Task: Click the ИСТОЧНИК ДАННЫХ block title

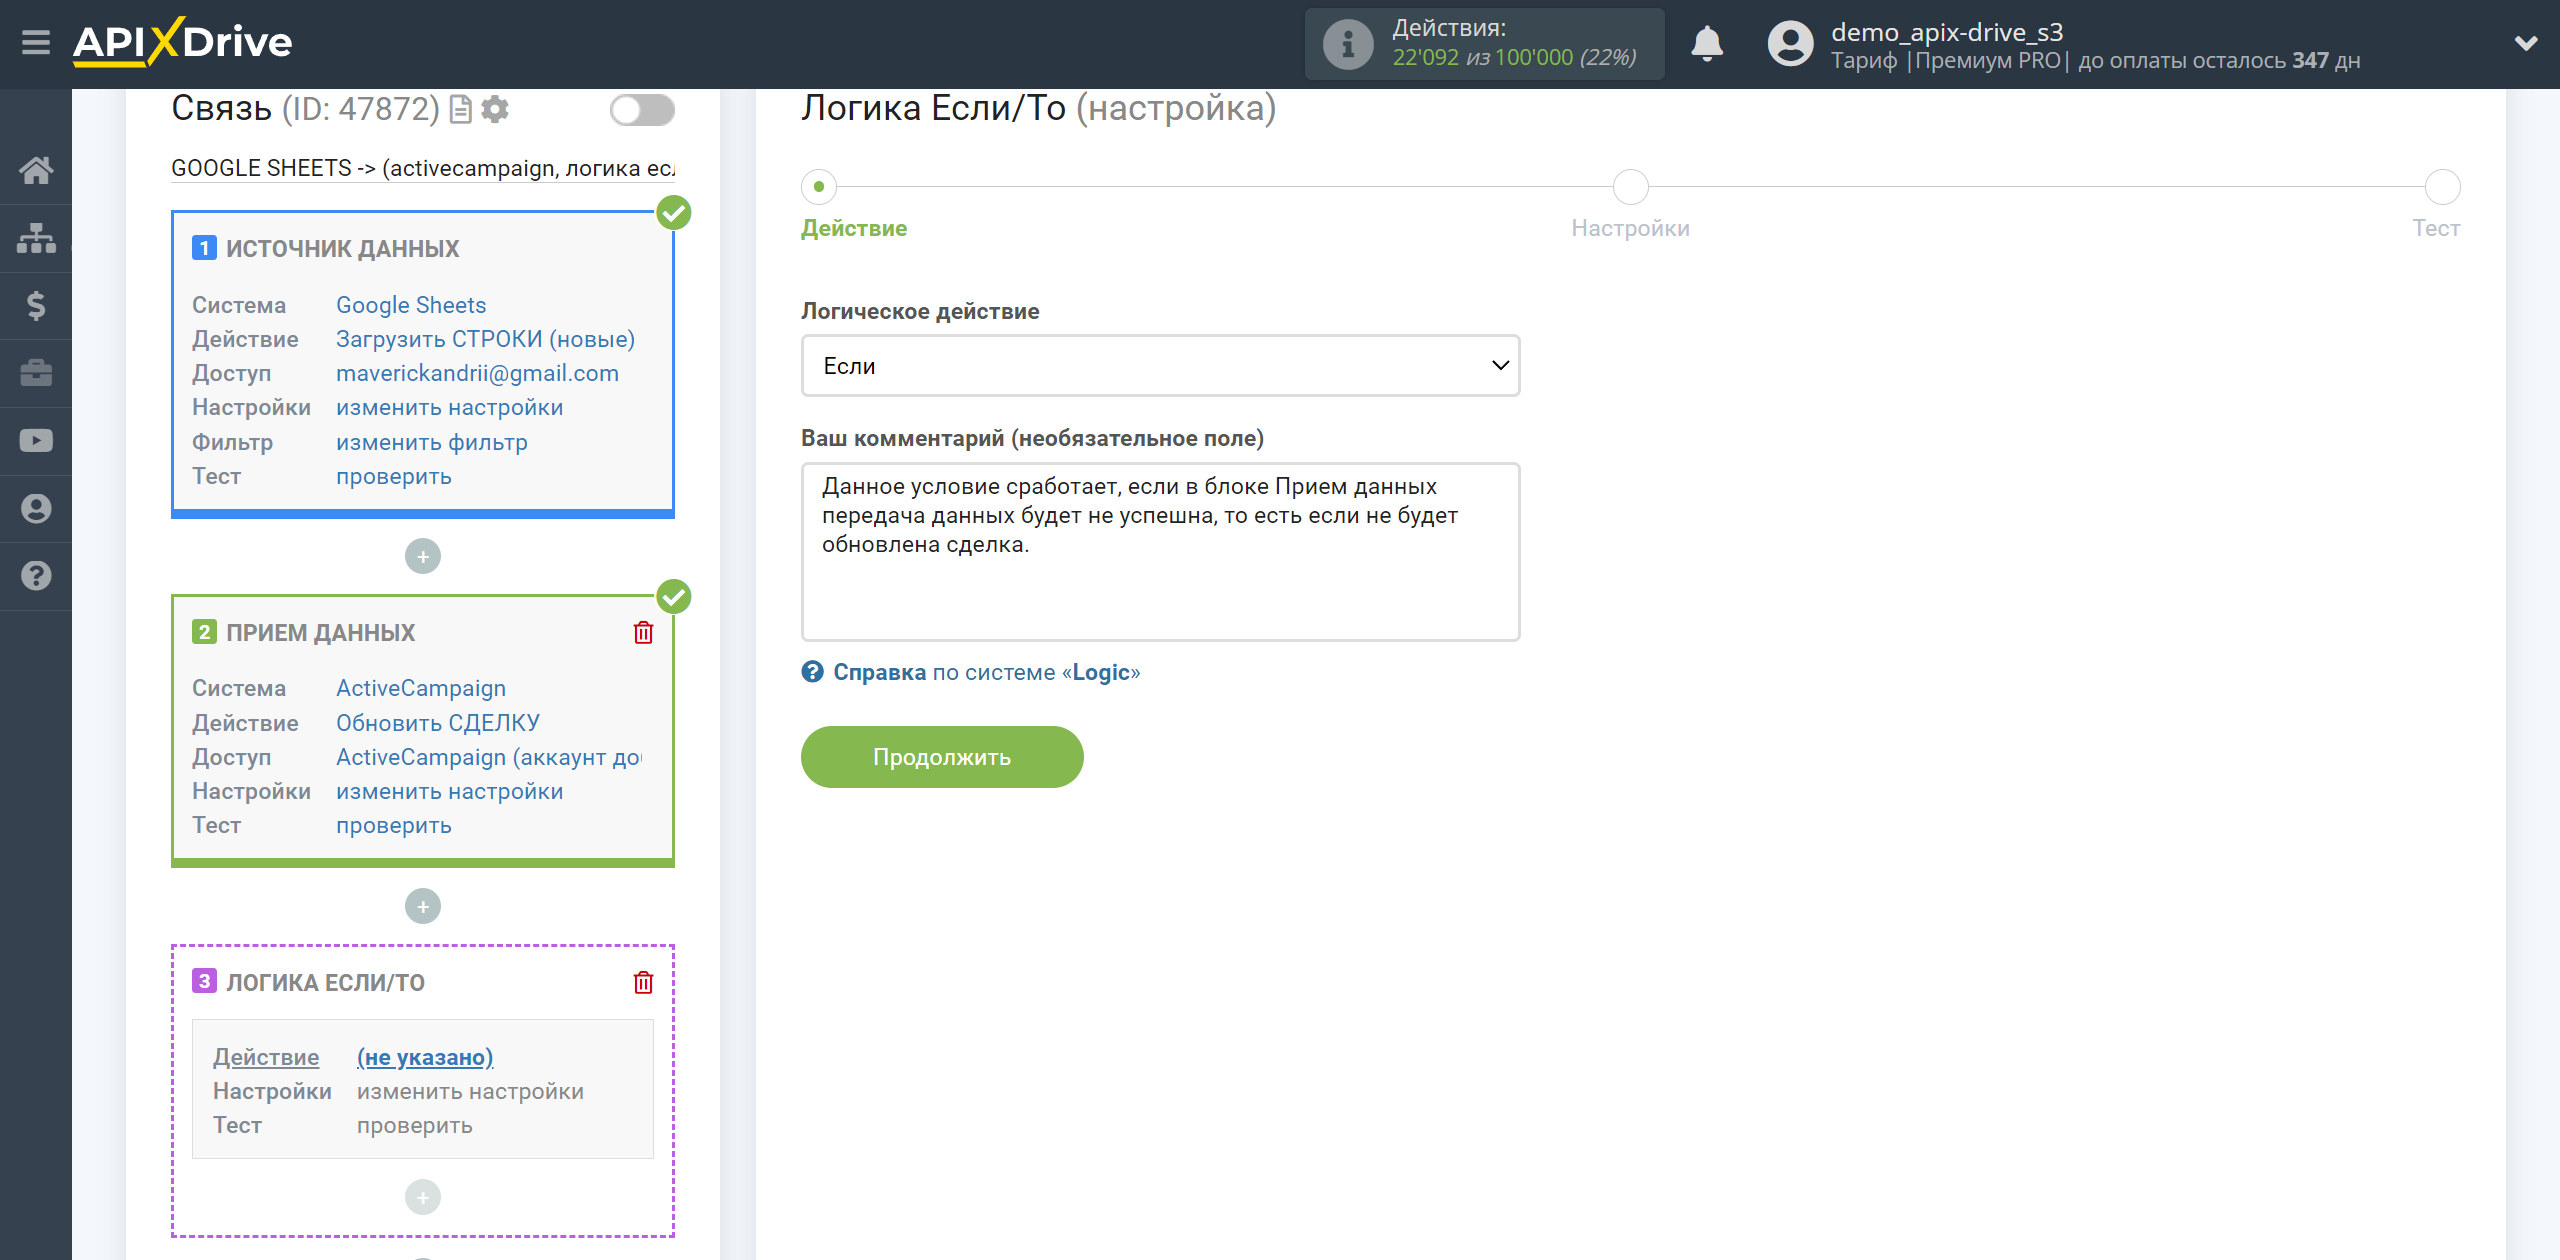Action: pyautogui.click(x=342, y=248)
